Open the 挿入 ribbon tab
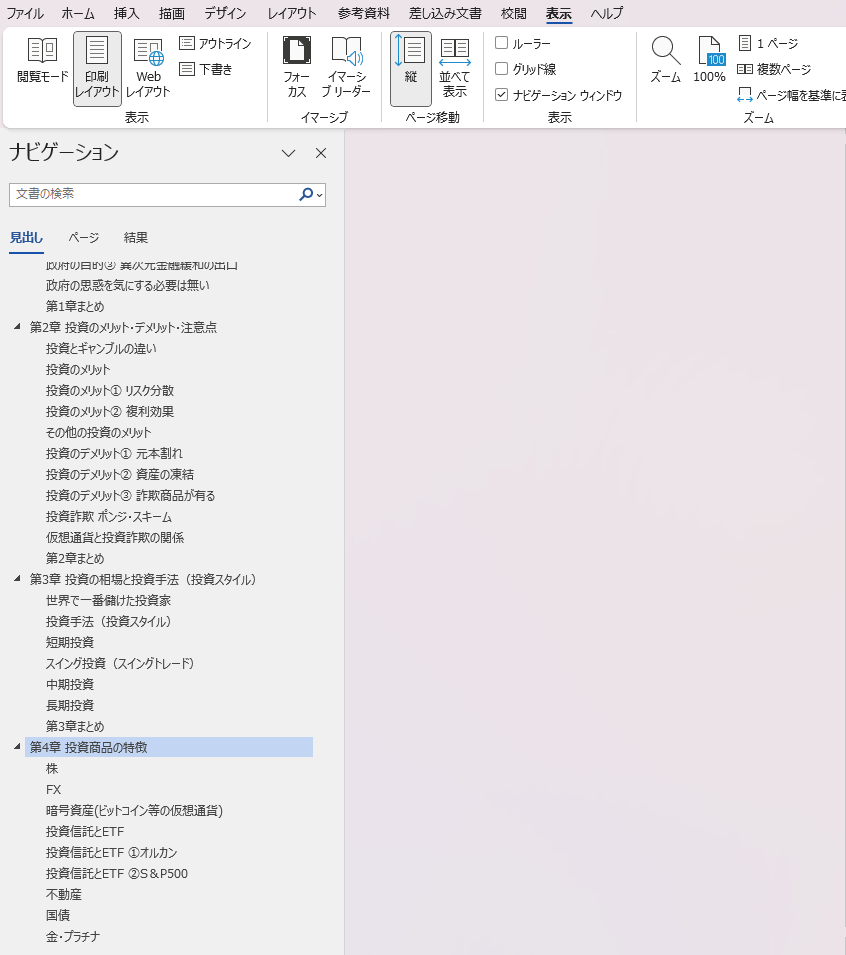846x955 pixels. click(127, 13)
